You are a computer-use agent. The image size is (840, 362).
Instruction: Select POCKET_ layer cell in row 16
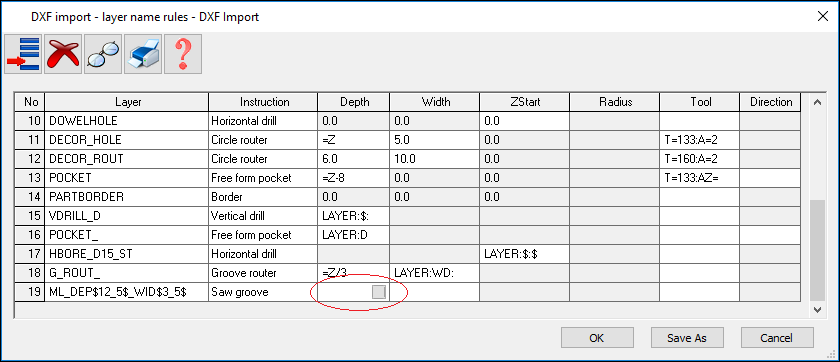(x=127, y=235)
